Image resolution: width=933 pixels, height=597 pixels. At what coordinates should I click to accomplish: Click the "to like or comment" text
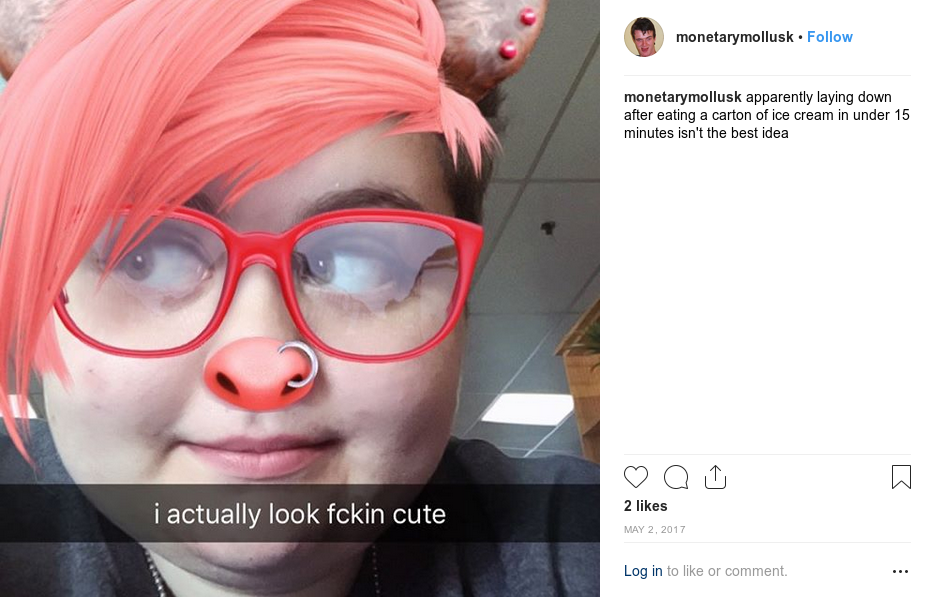tap(727, 571)
